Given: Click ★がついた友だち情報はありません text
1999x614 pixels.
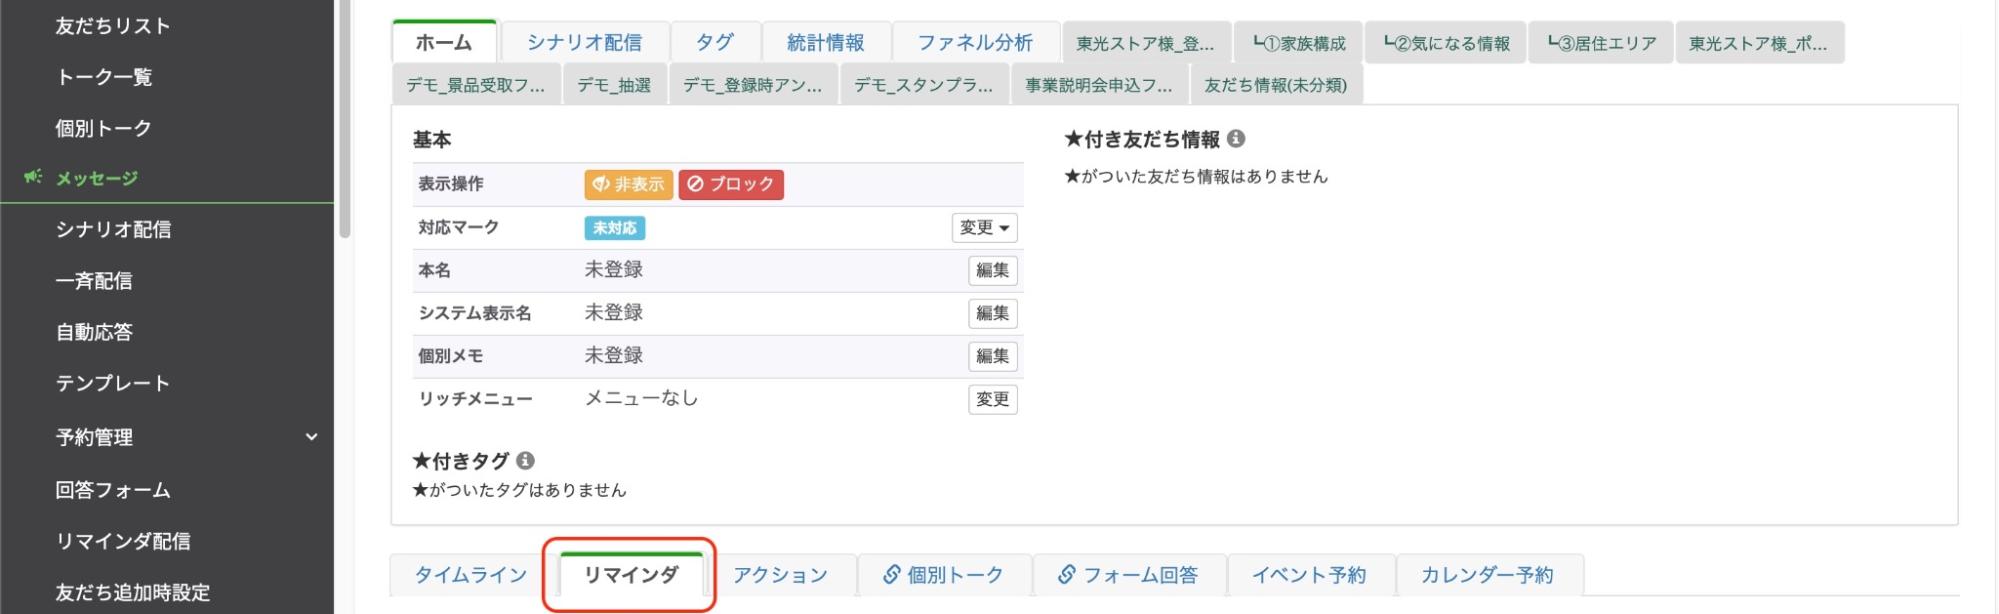Looking at the screenshot, I should tap(1196, 176).
